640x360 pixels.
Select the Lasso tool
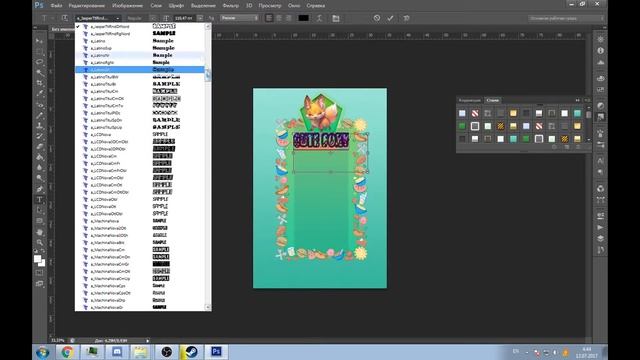[40, 62]
